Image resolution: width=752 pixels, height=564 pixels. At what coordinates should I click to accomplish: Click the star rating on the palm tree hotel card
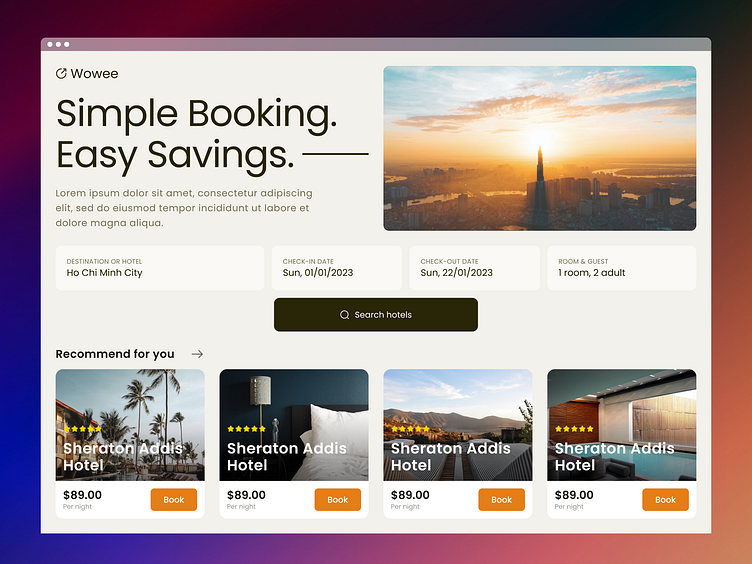pos(82,429)
